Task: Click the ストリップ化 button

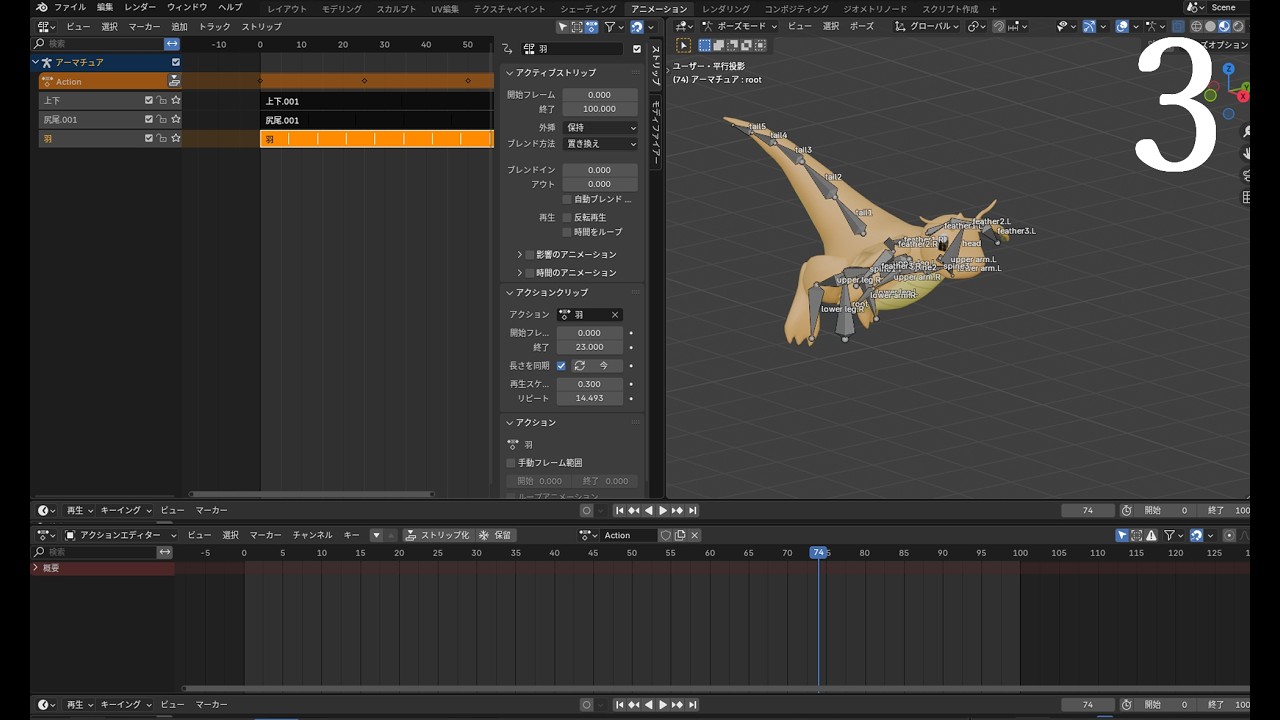Action: (x=437, y=535)
